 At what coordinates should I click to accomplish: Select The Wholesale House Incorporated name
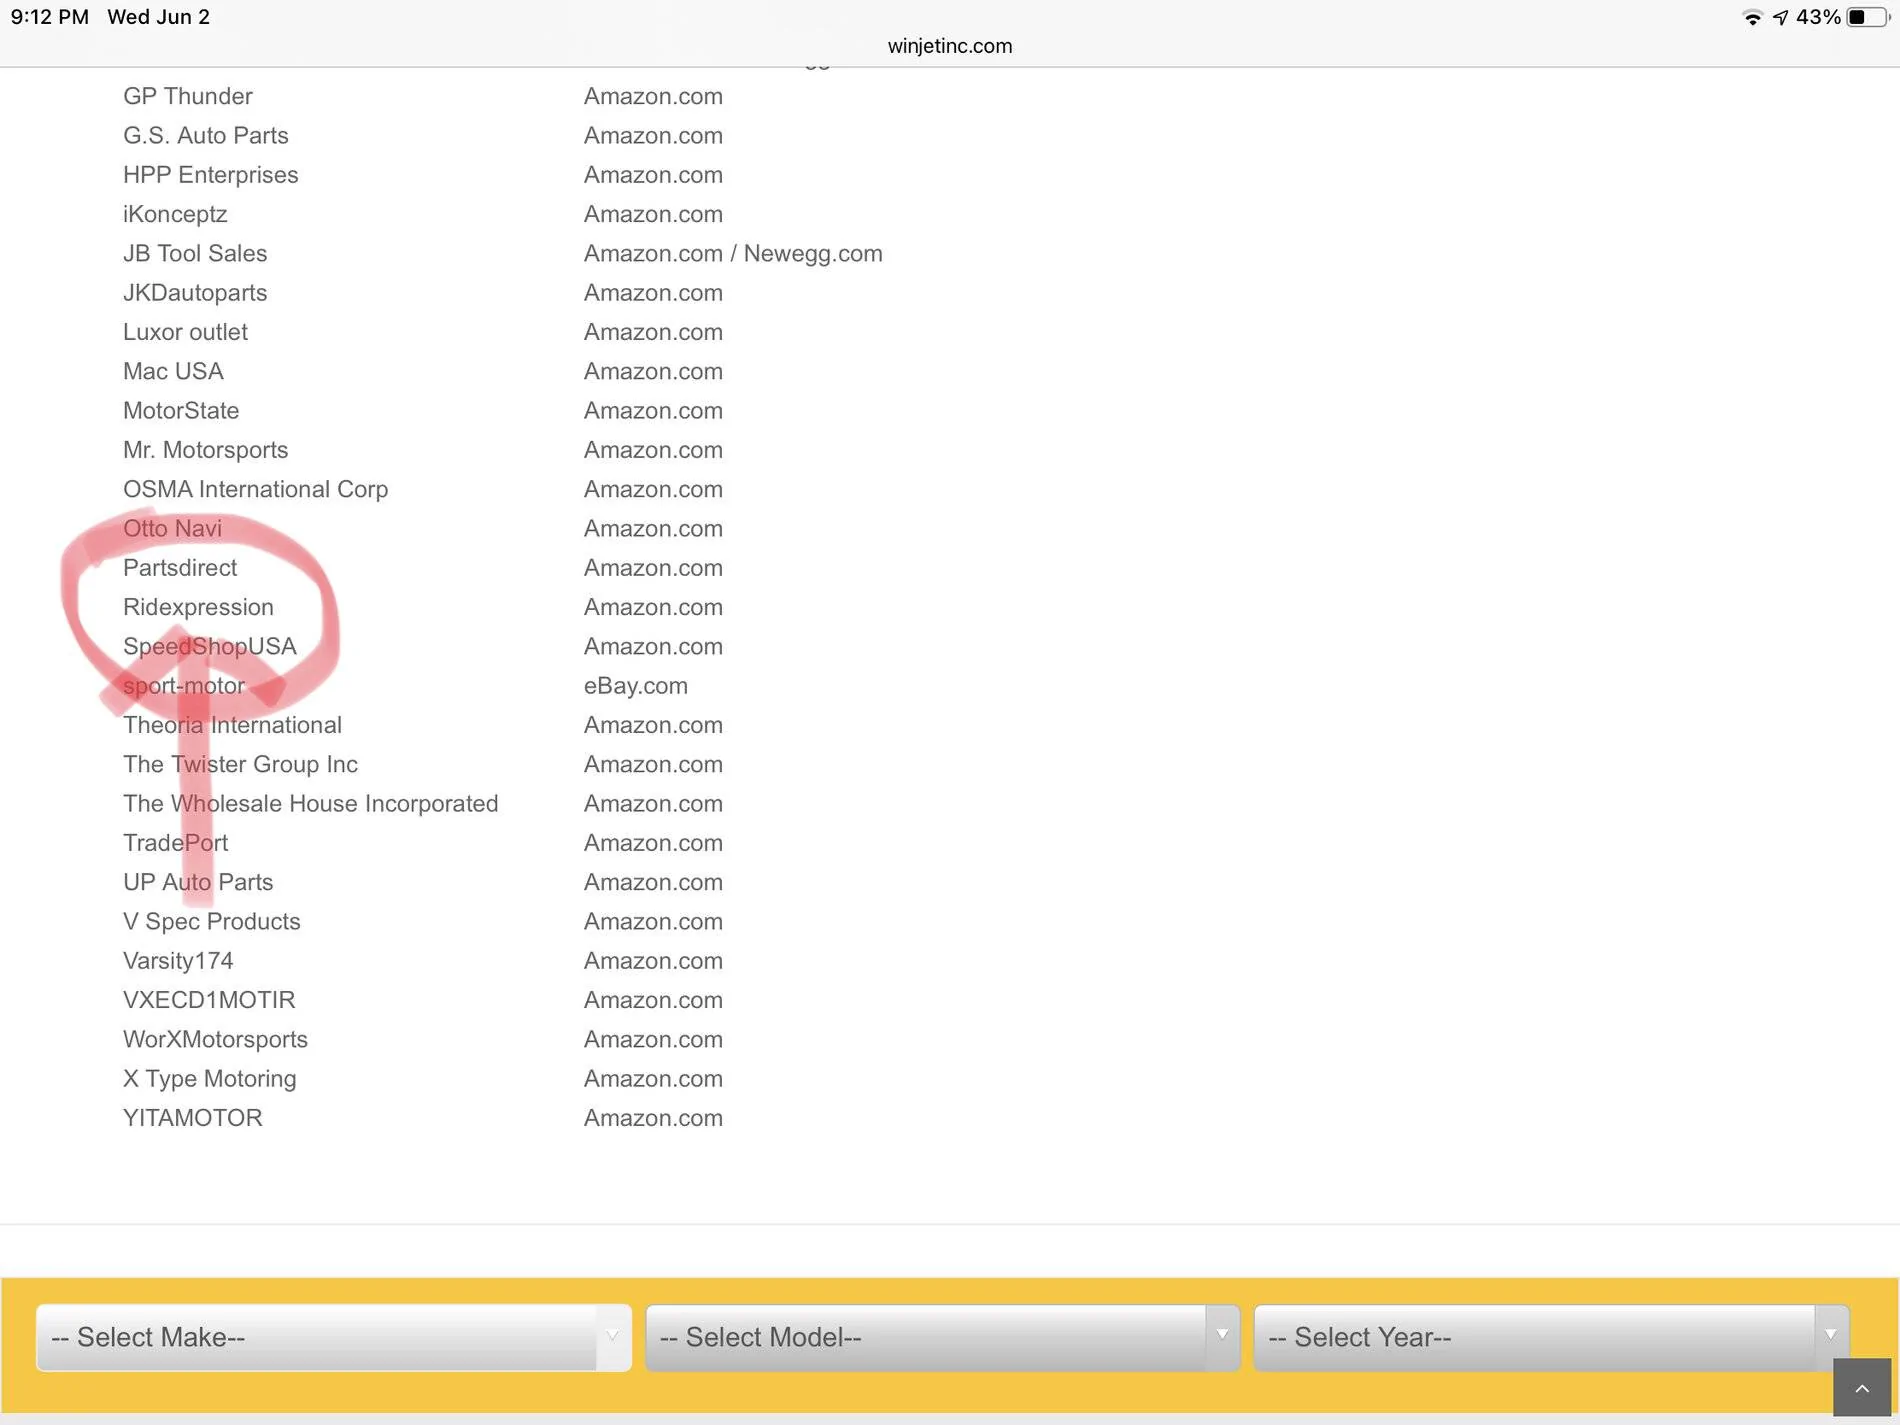coord(311,804)
